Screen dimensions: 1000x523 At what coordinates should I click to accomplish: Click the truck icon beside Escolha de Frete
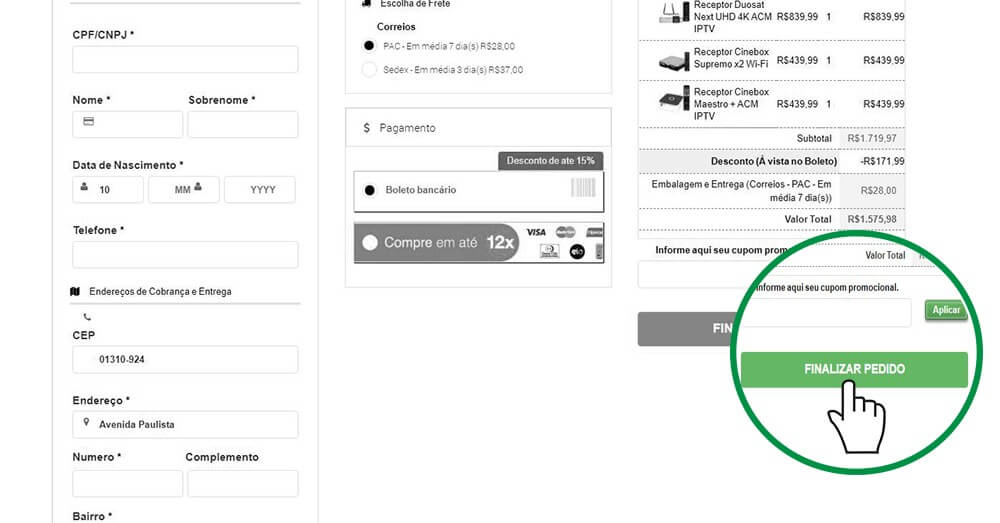[367, 4]
